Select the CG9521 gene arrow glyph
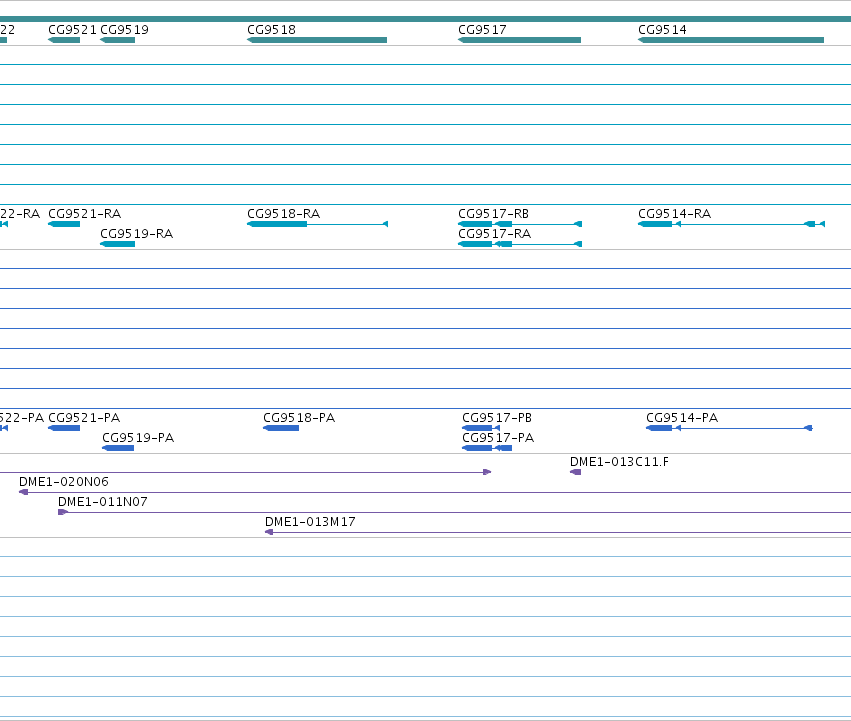 point(64,40)
